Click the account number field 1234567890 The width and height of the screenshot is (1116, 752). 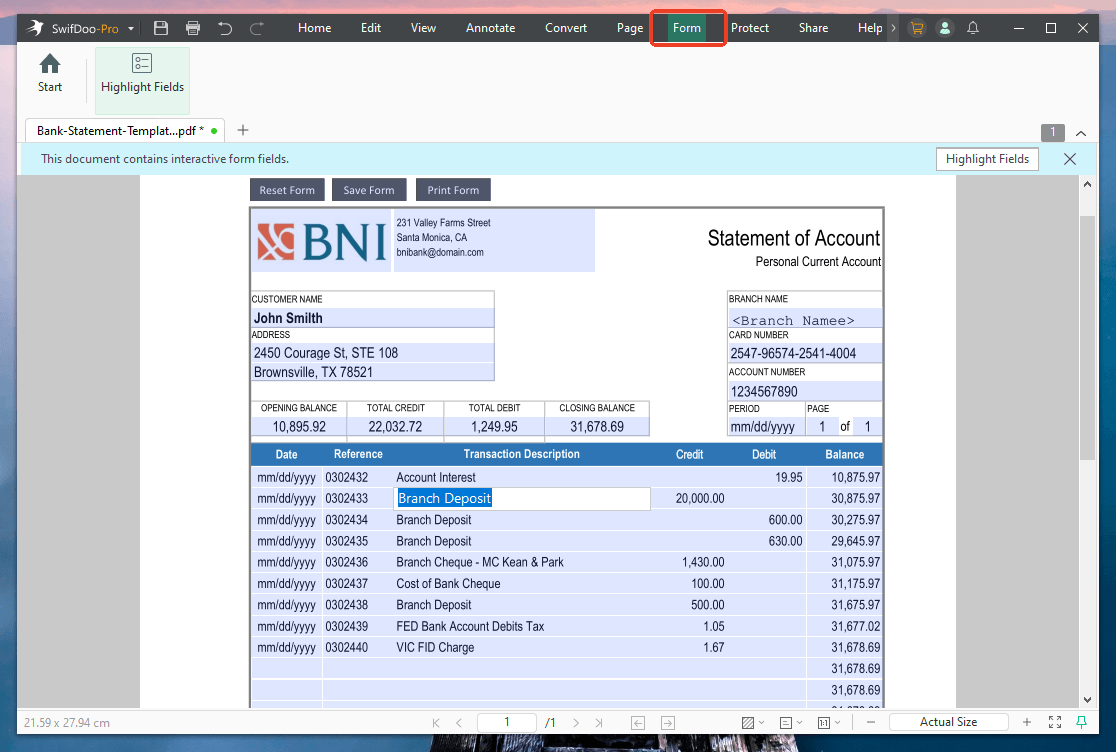pyautogui.click(x=804, y=391)
